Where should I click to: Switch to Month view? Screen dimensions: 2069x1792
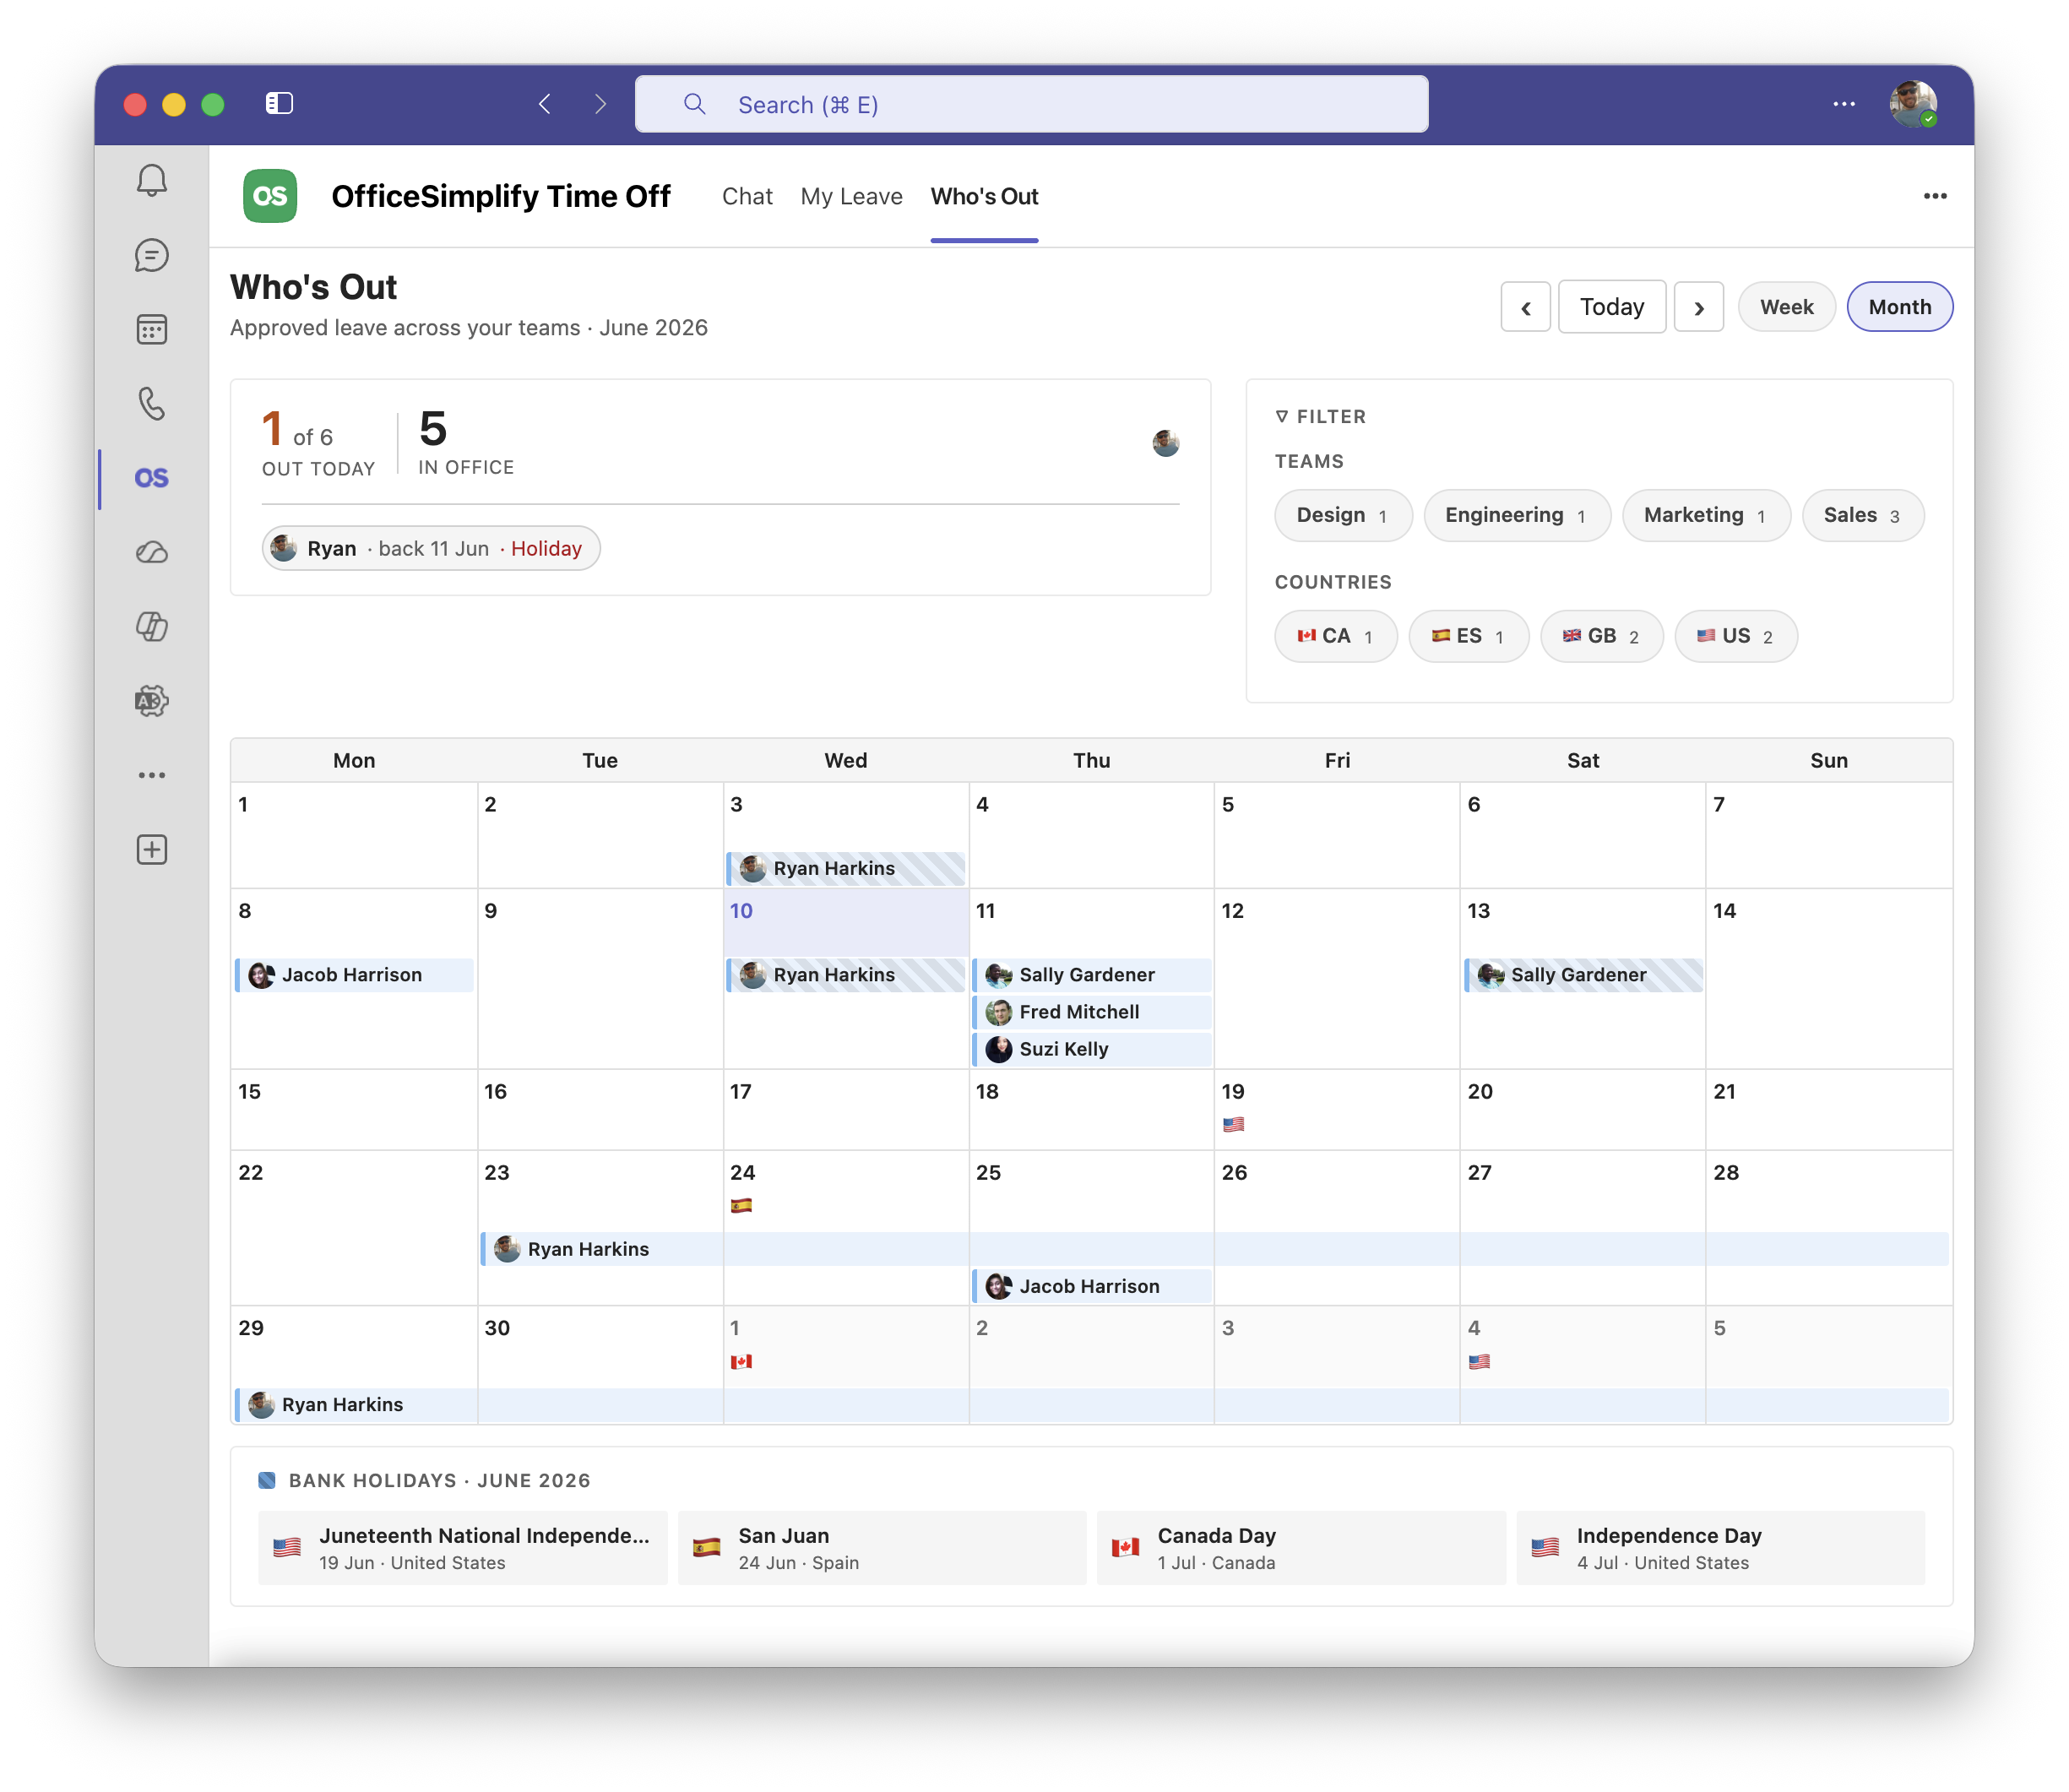tap(1899, 307)
